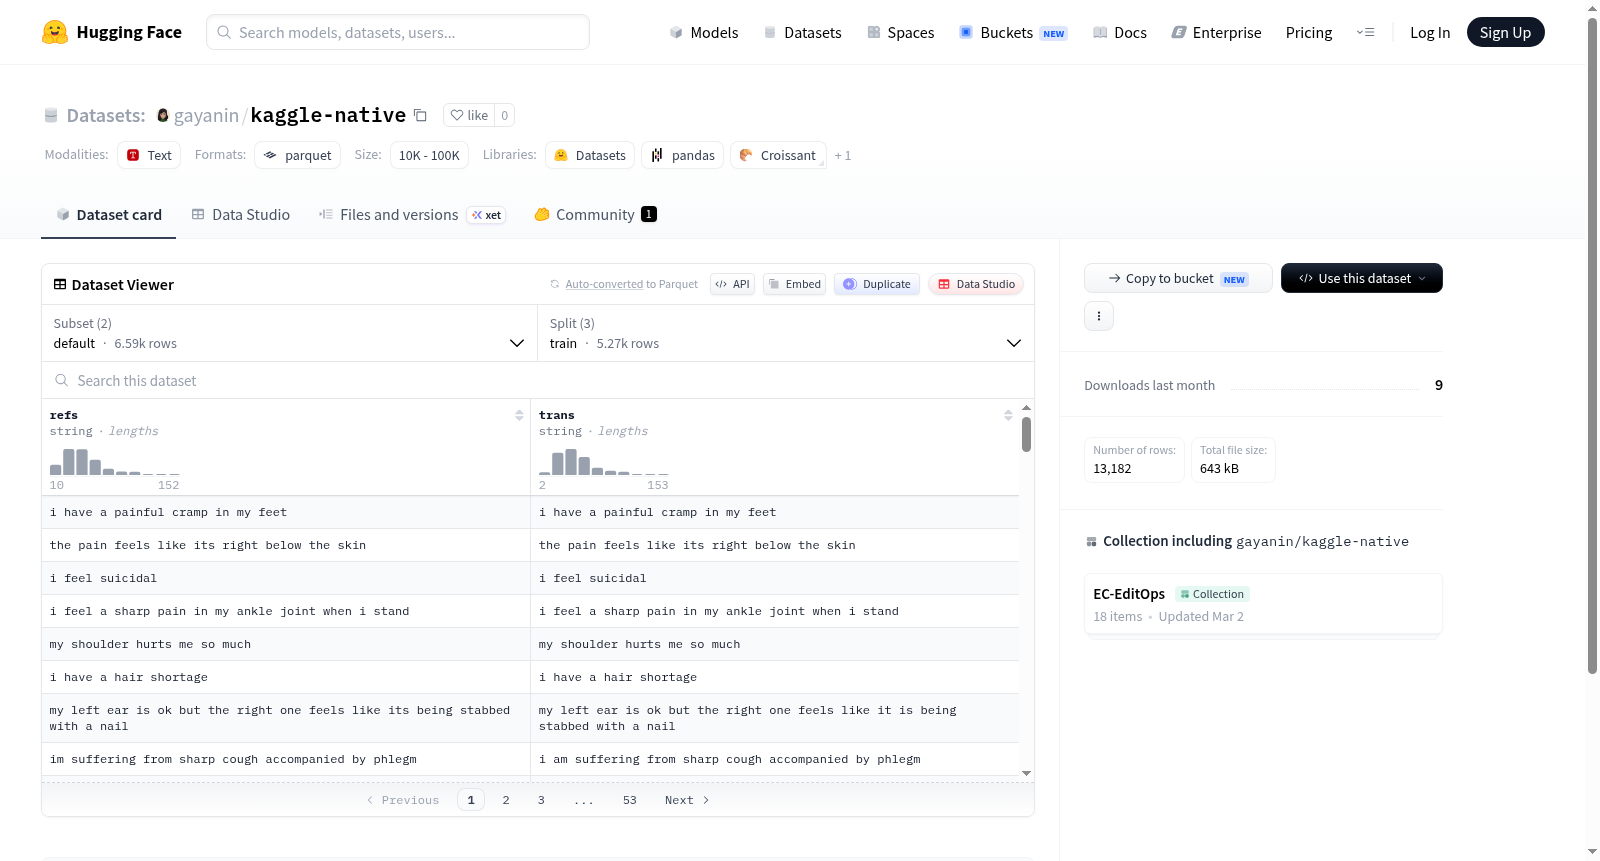Click the trans lengths histogram
This screenshot has width=1600, height=861.
coord(604,462)
